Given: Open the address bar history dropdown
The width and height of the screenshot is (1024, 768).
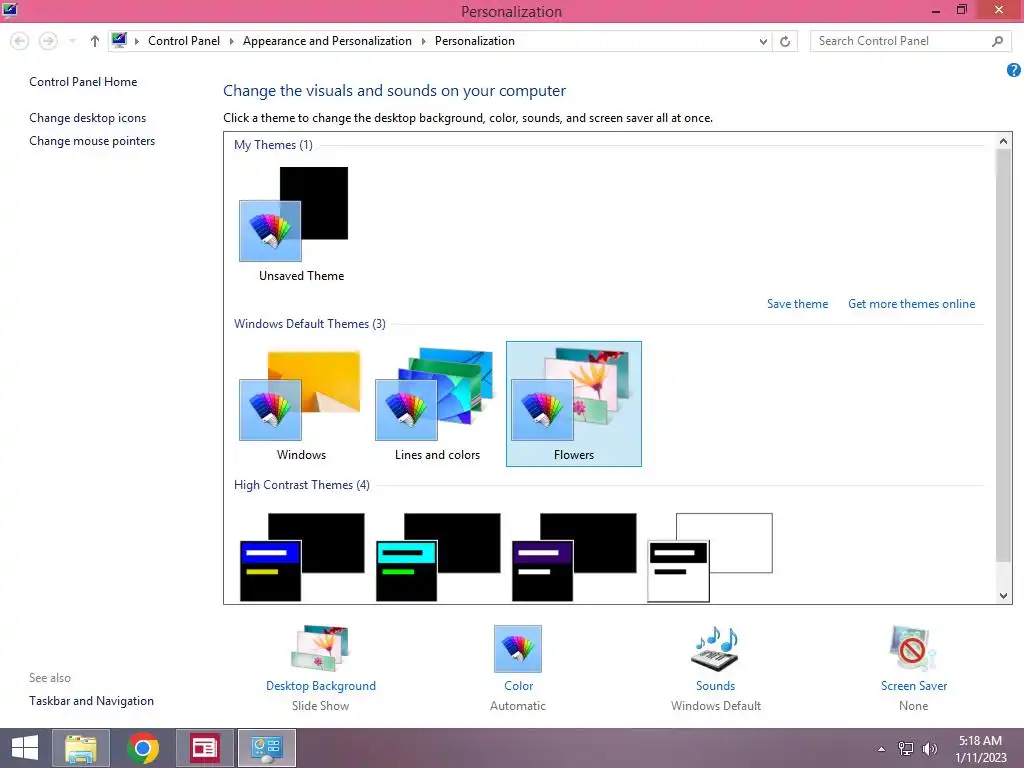Looking at the screenshot, I should click(763, 41).
